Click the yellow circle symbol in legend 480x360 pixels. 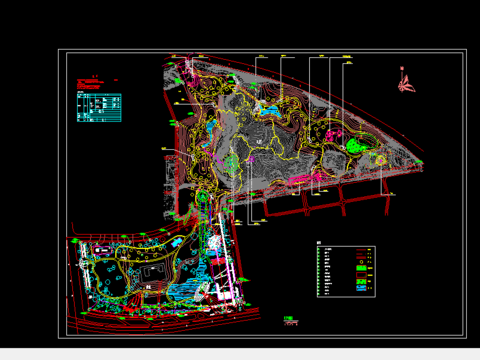click(361, 262)
